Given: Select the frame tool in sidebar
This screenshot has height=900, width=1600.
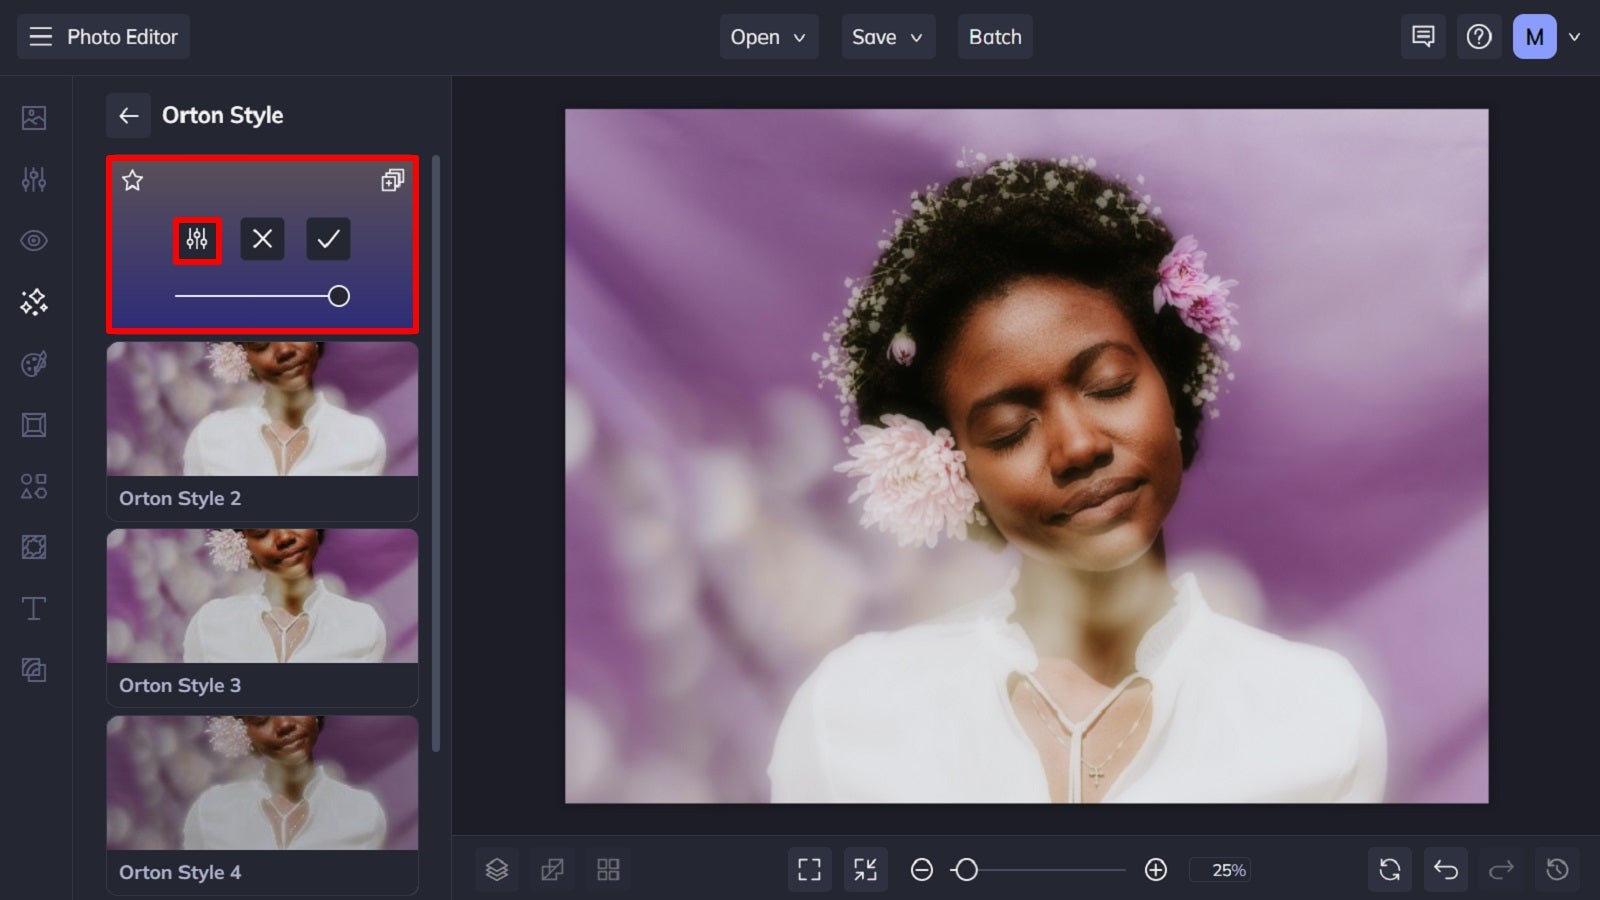Looking at the screenshot, I should click(x=33, y=424).
